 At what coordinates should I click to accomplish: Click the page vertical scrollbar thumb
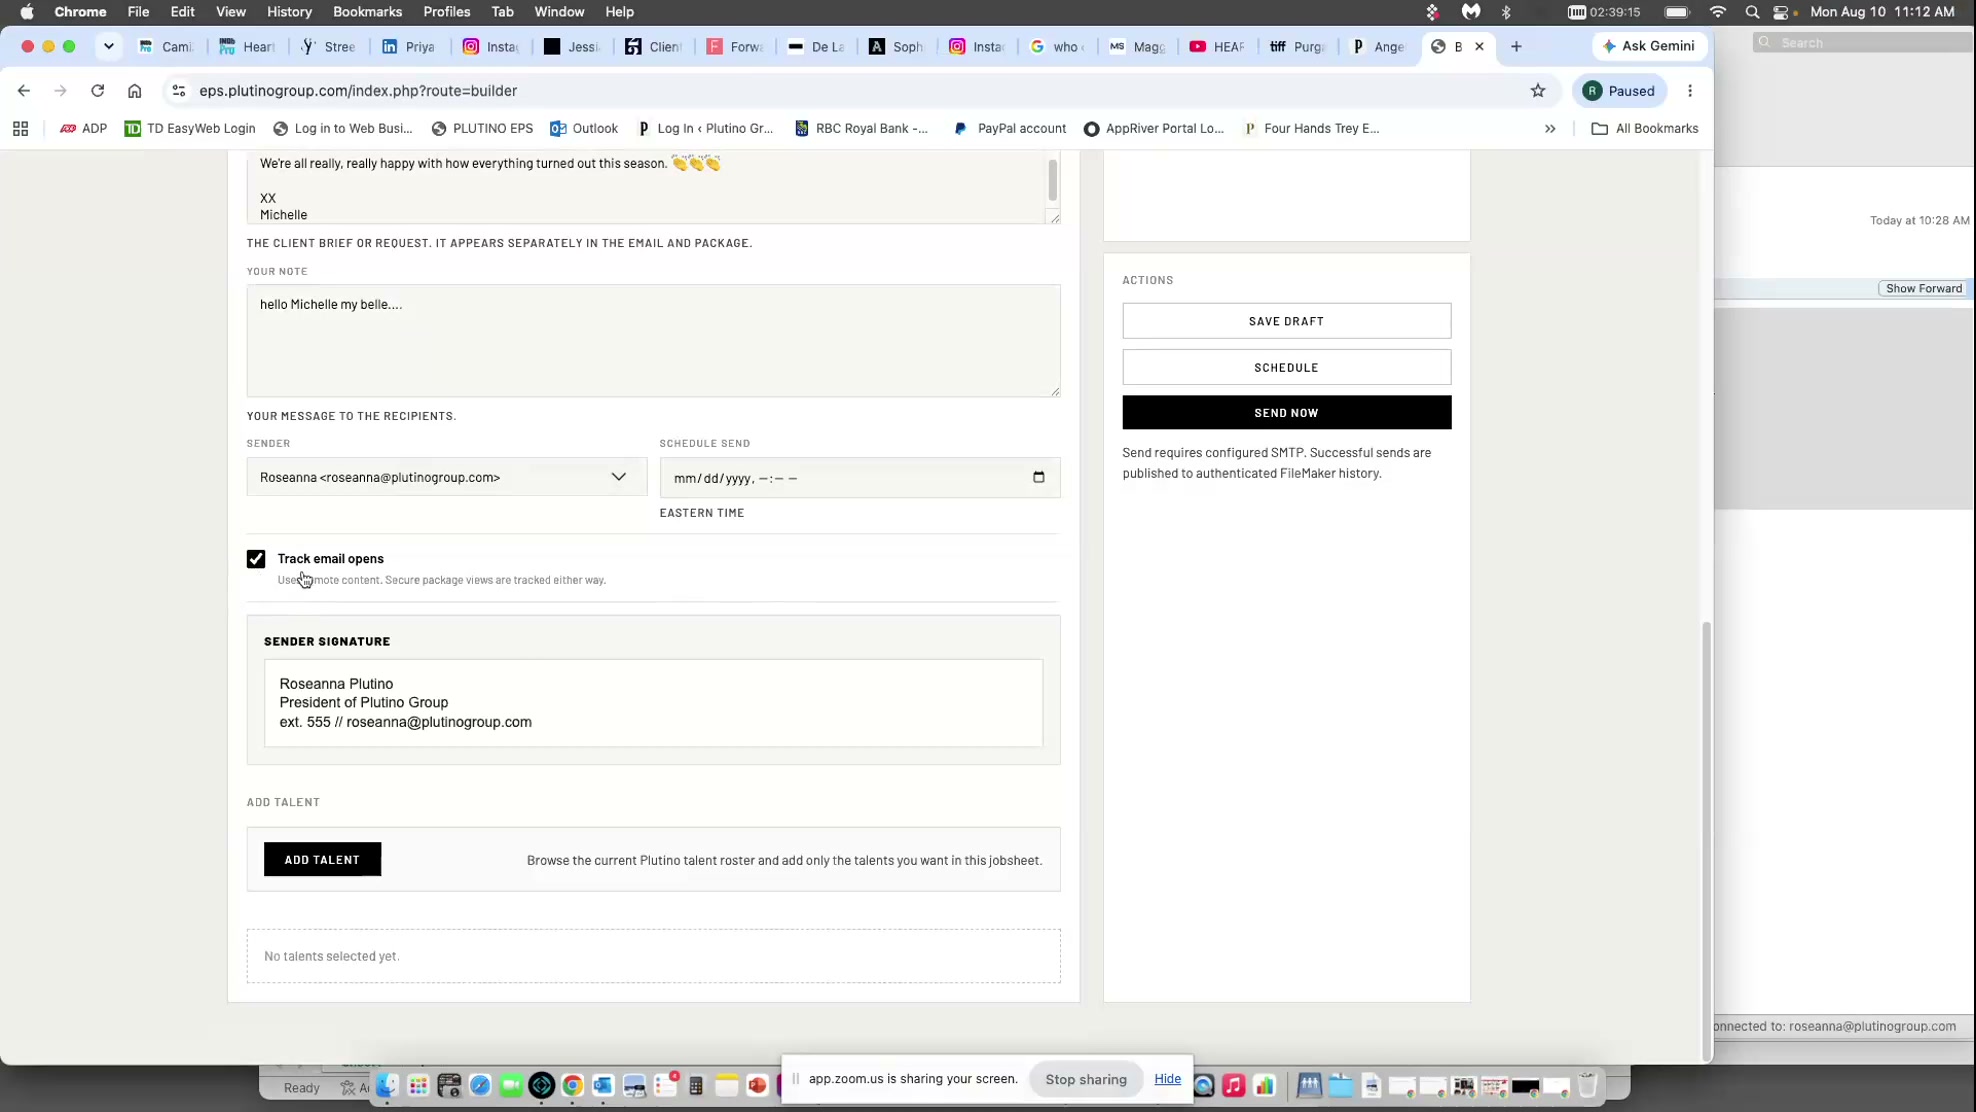click(x=1706, y=840)
